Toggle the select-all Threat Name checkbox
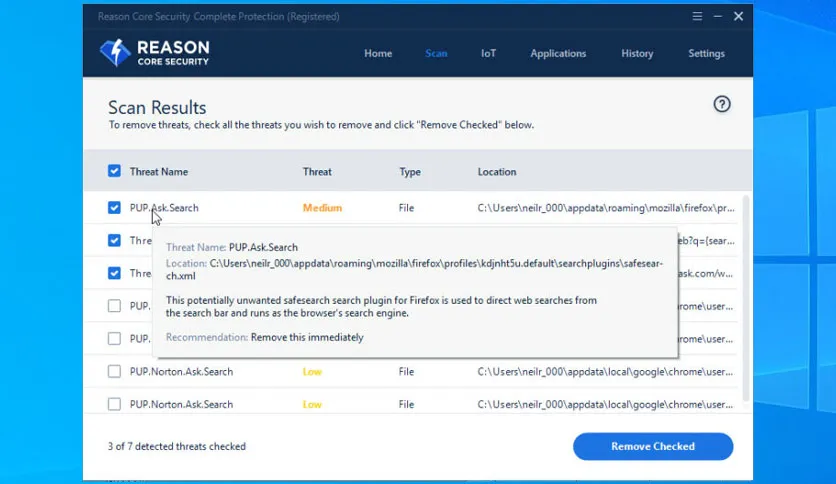 point(114,171)
